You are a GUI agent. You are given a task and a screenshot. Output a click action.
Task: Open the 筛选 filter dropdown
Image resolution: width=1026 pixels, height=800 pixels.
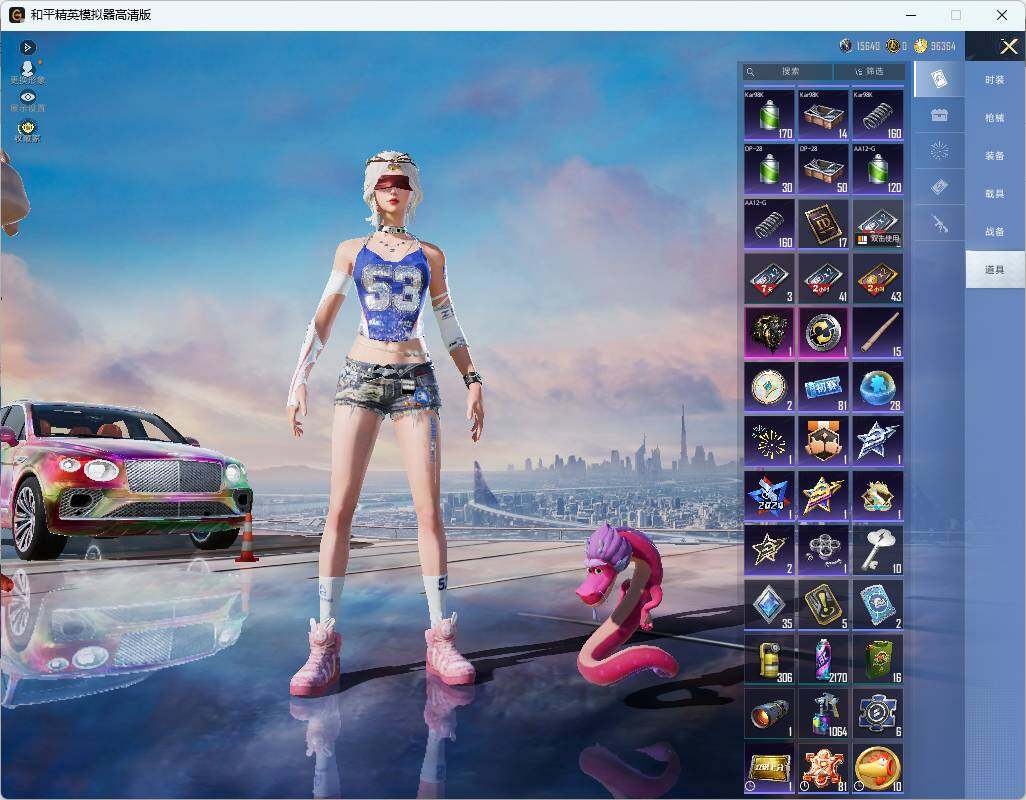[870, 71]
